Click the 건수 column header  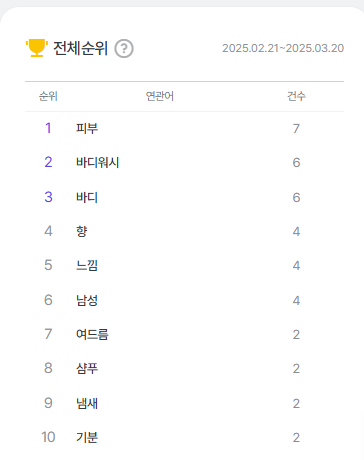tap(296, 96)
